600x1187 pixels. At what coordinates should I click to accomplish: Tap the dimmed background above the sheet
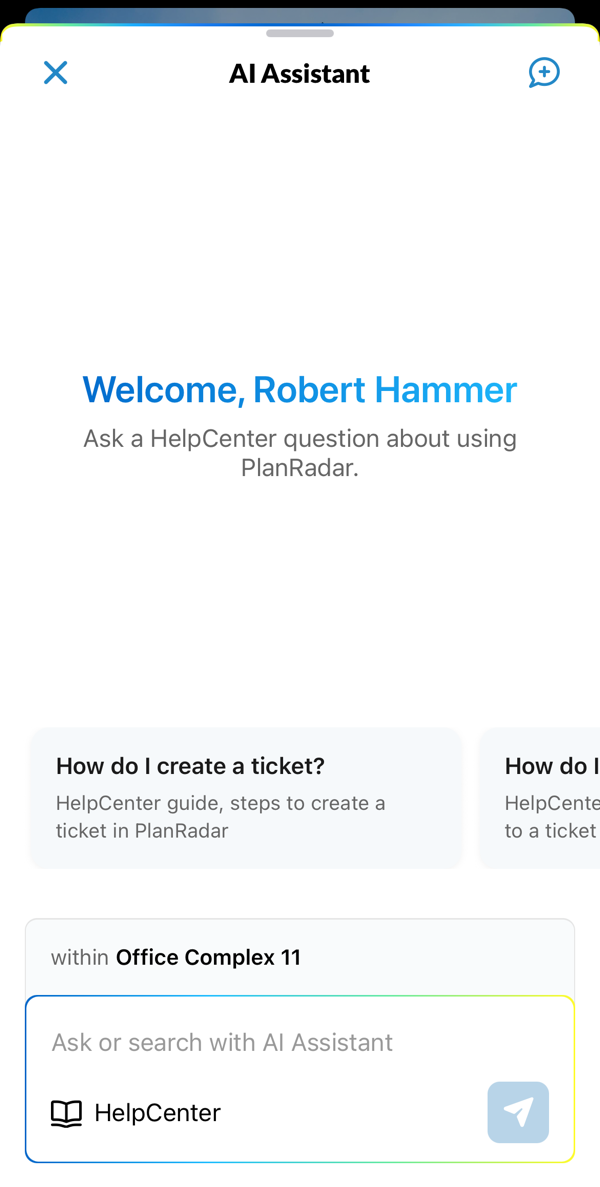coord(300,14)
